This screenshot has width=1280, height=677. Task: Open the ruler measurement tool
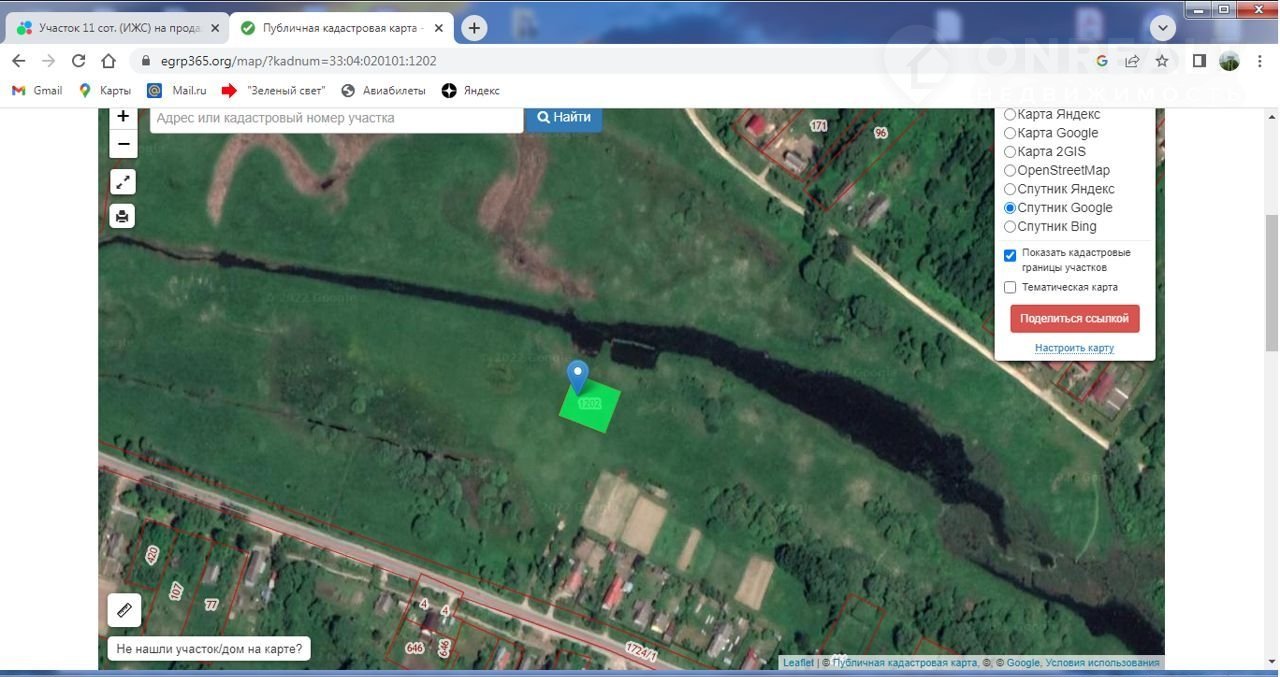click(124, 609)
